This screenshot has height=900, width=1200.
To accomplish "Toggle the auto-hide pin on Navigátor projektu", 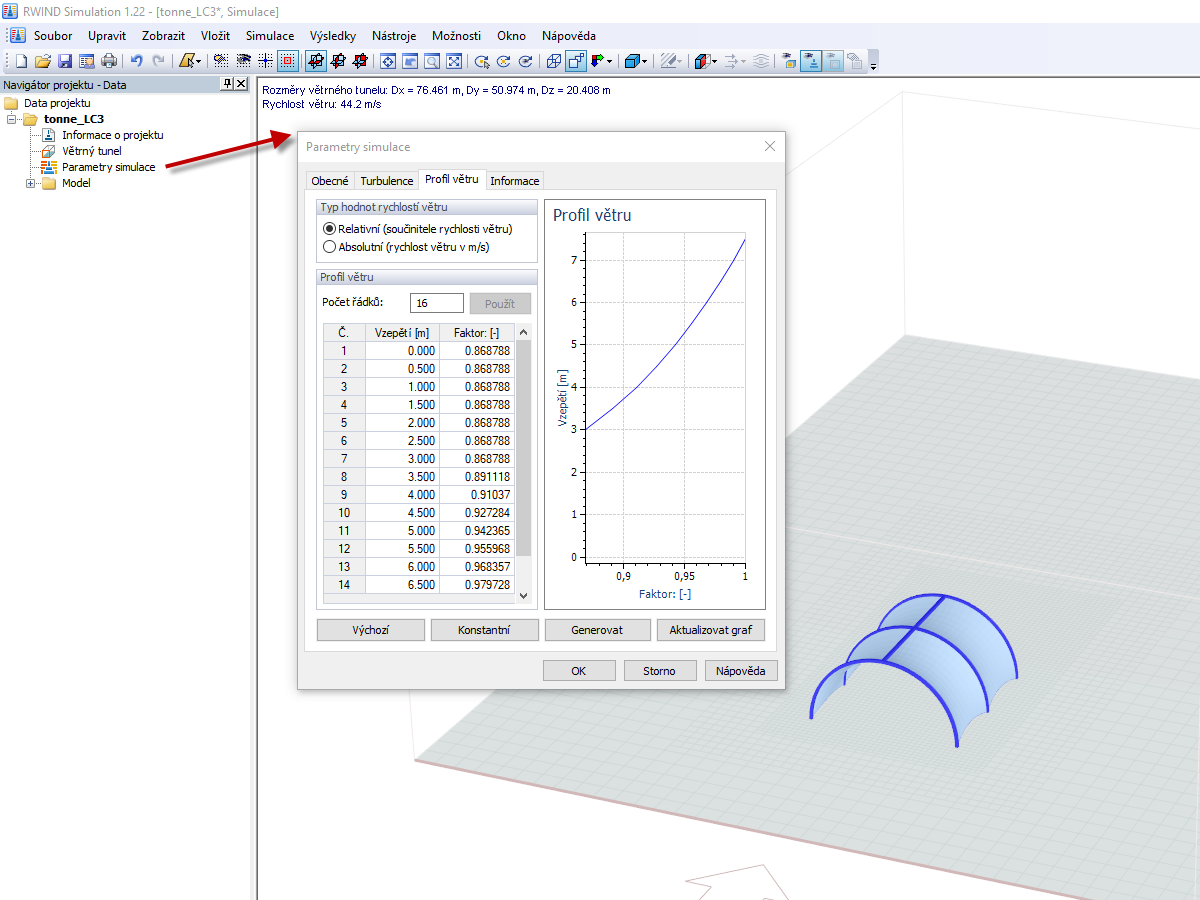I will point(226,83).
